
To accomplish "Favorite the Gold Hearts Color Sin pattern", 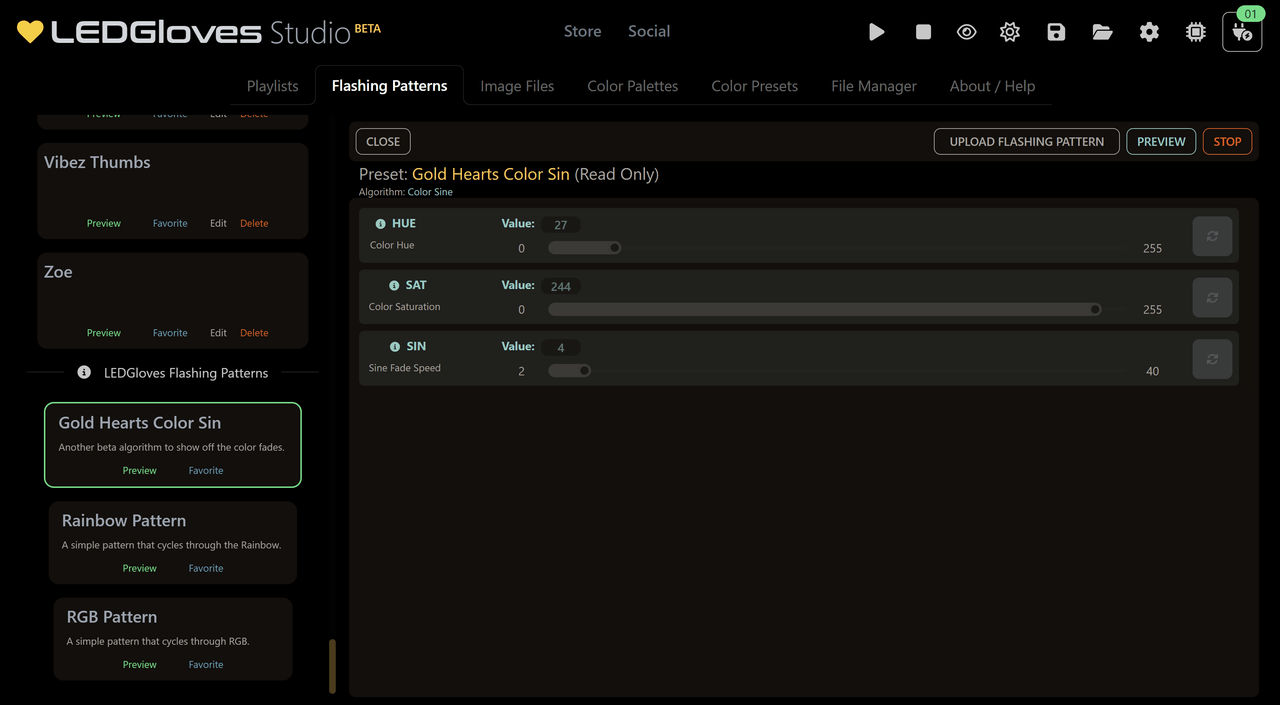I will click(206, 470).
